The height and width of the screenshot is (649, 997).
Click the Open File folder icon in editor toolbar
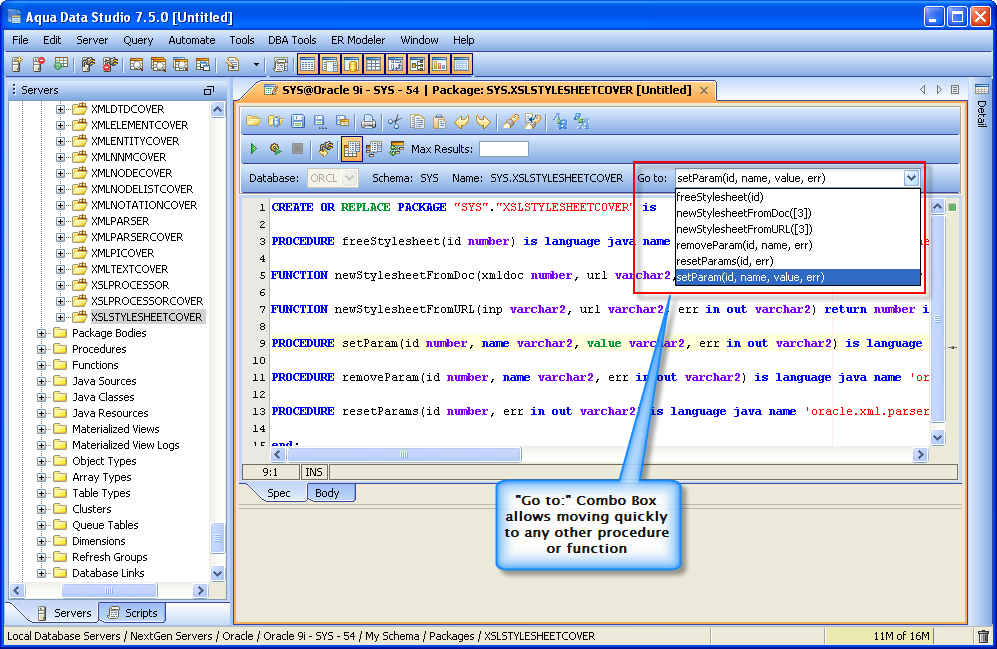253,121
